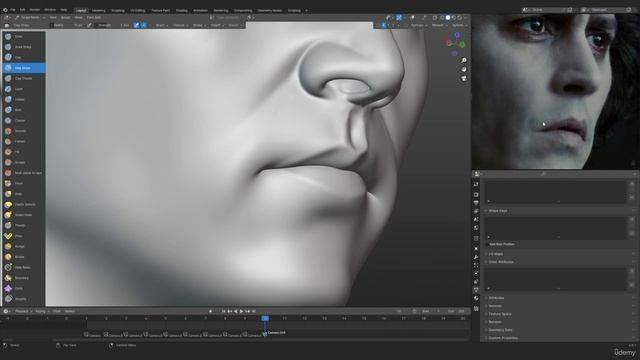Click the viewport zoom magnifier gizmo
Viewport: 640px width, 360px height.
(464, 60)
